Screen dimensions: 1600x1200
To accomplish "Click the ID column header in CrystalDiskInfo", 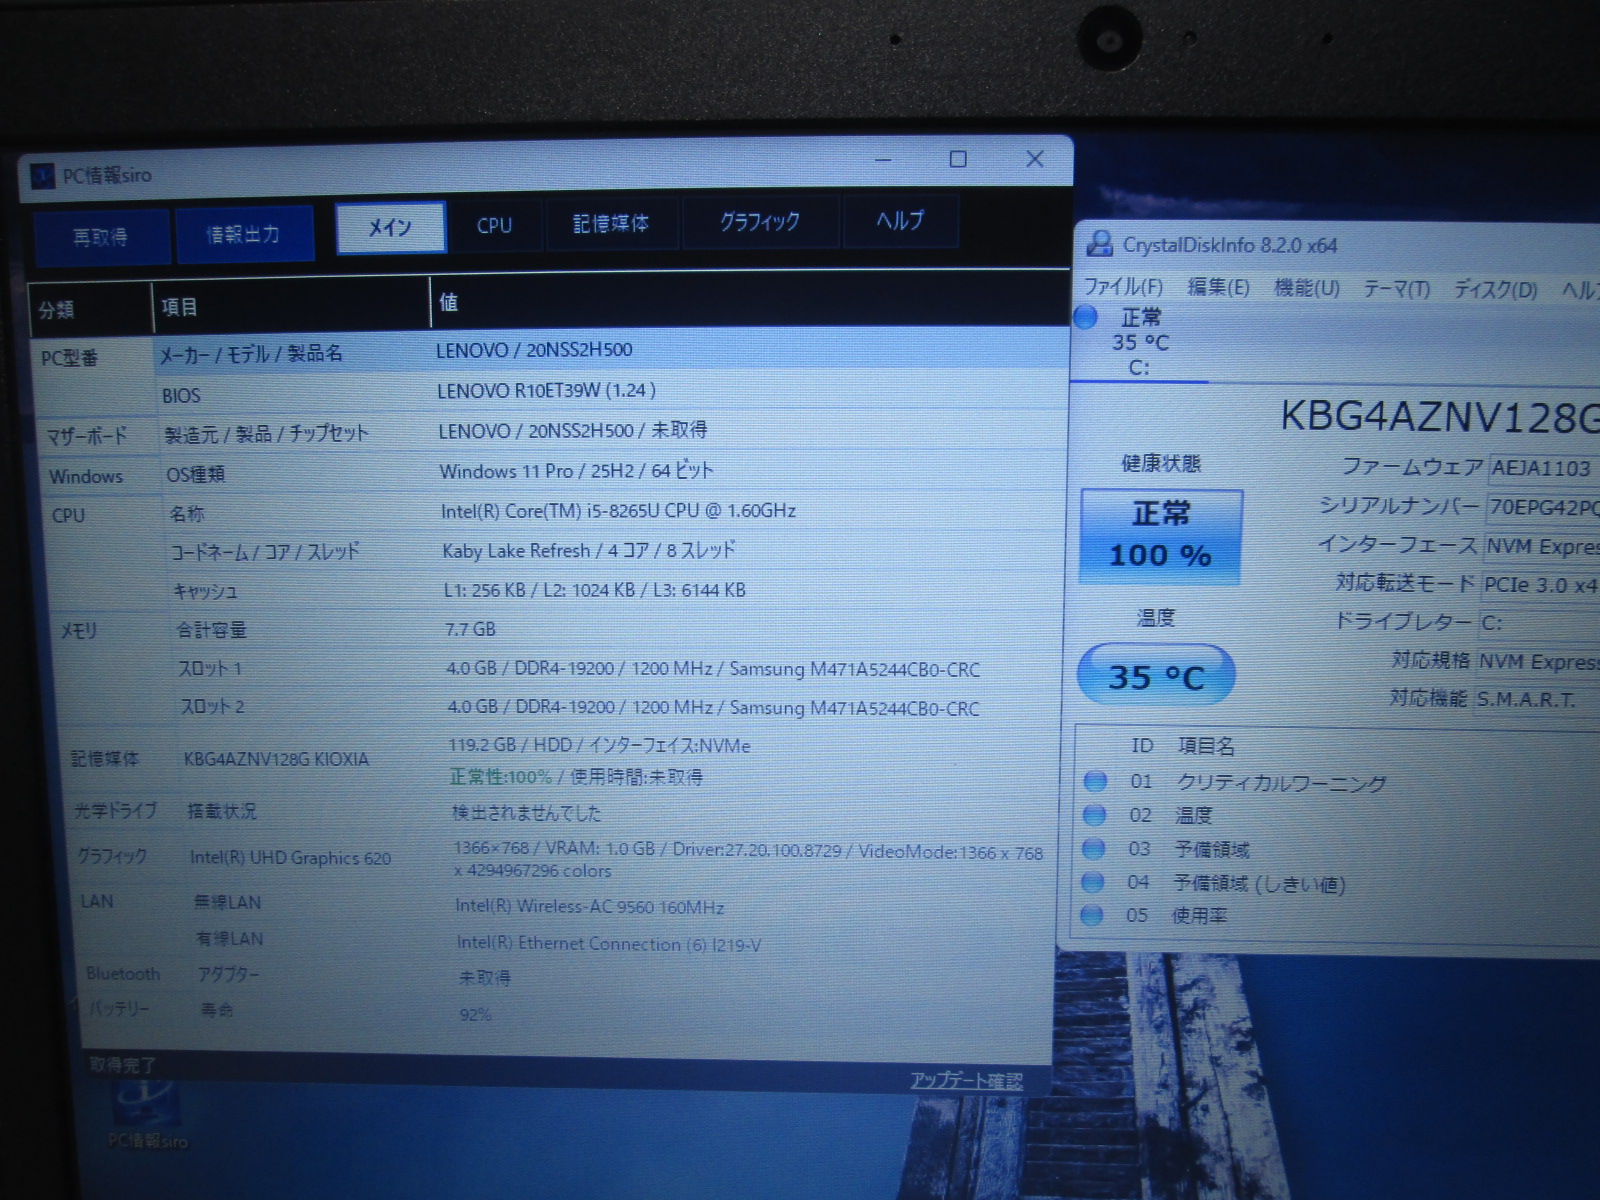I will pos(1141,746).
